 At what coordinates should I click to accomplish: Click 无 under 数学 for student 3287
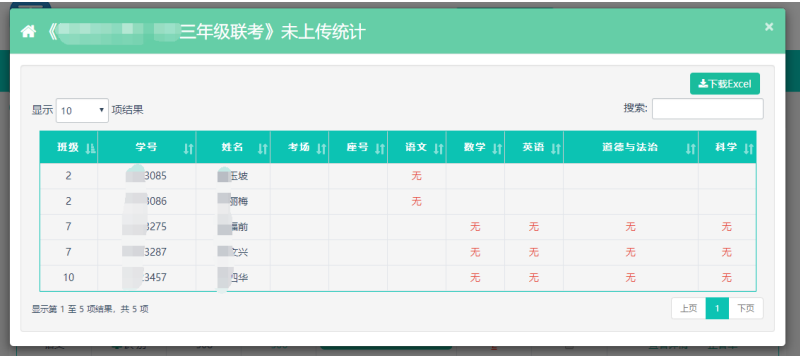[475, 252]
